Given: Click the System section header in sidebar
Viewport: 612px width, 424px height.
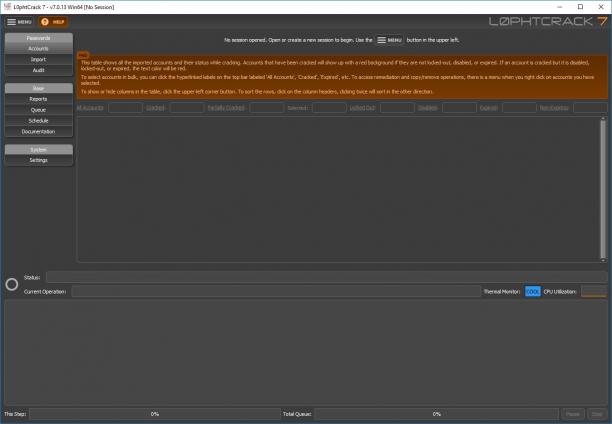Looking at the screenshot, I should (x=38, y=150).
